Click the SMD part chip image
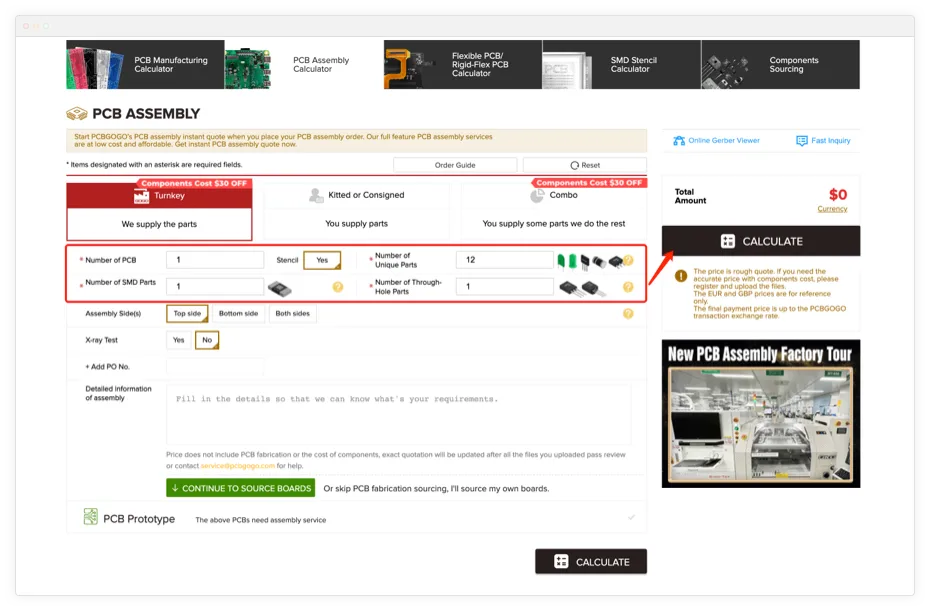The height and width of the screenshot is (611, 930). tap(279, 288)
